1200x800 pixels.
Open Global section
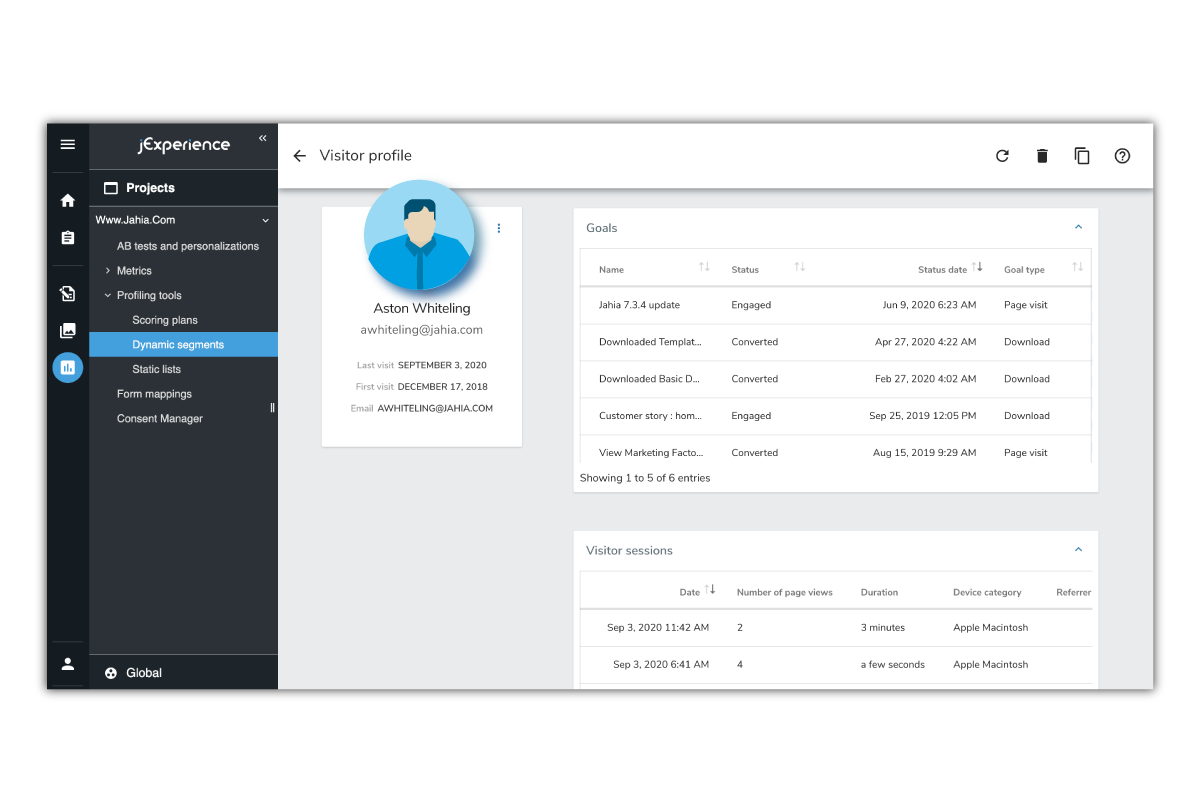click(x=183, y=673)
